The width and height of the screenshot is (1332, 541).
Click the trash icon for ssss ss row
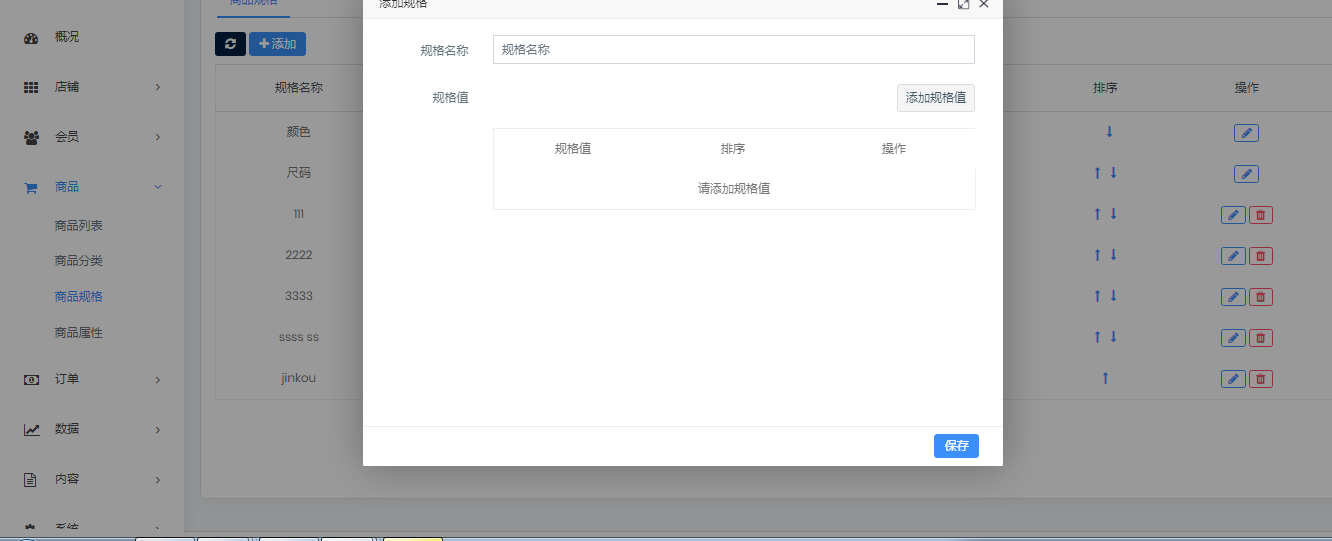(x=1260, y=339)
